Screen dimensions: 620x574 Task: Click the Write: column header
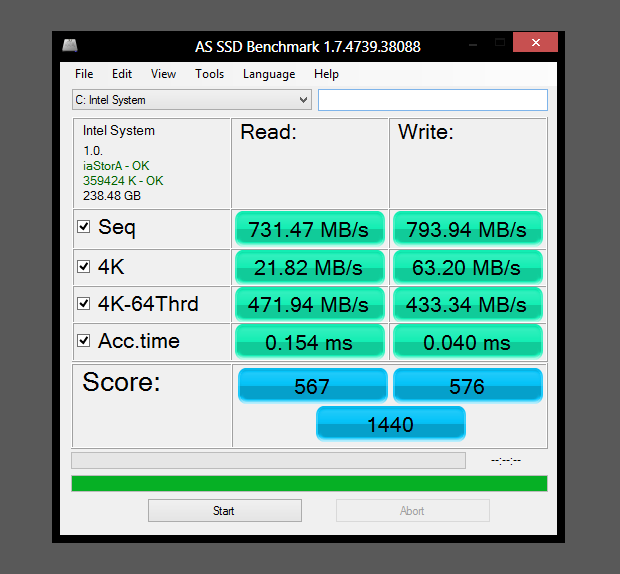426,132
